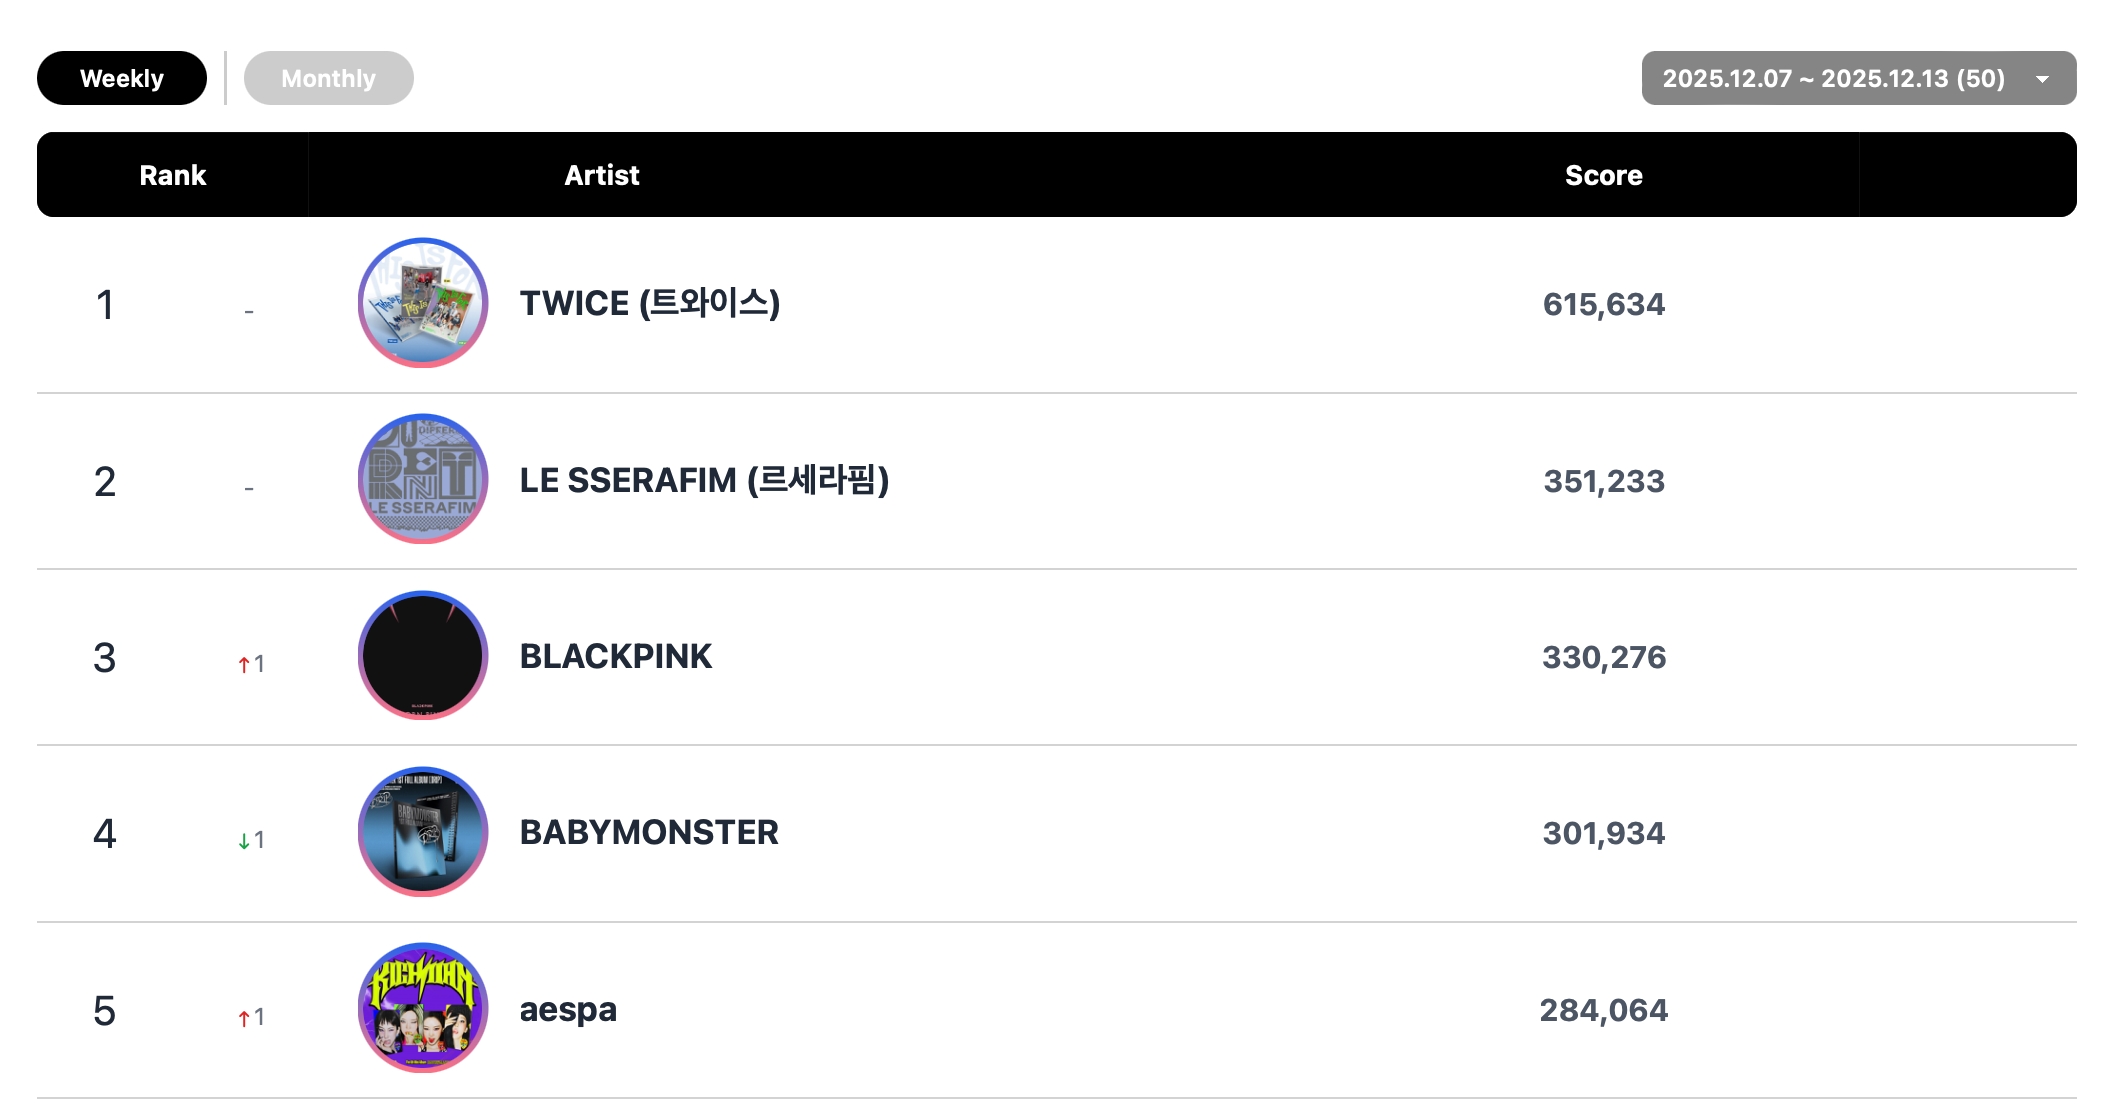
Task: Click TWICE score value 615,634
Action: pyautogui.click(x=1603, y=304)
